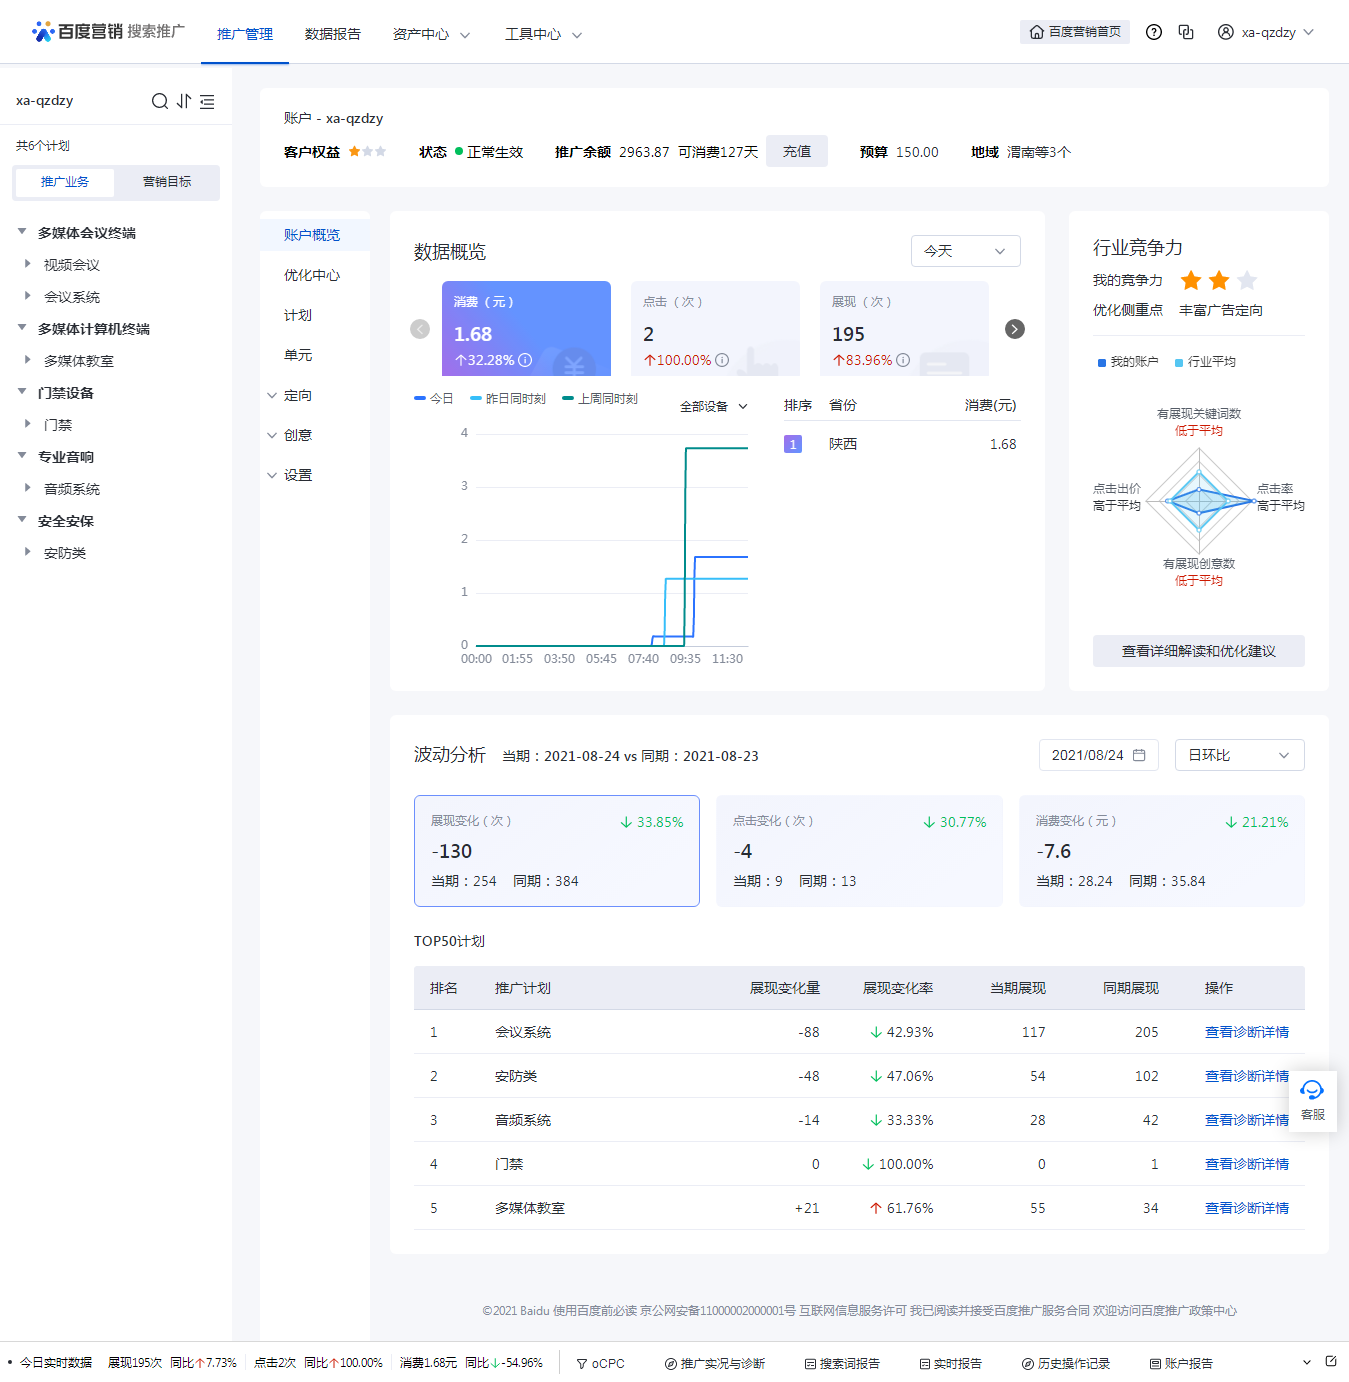Click the 充值 recharge button

pos(796,151)
